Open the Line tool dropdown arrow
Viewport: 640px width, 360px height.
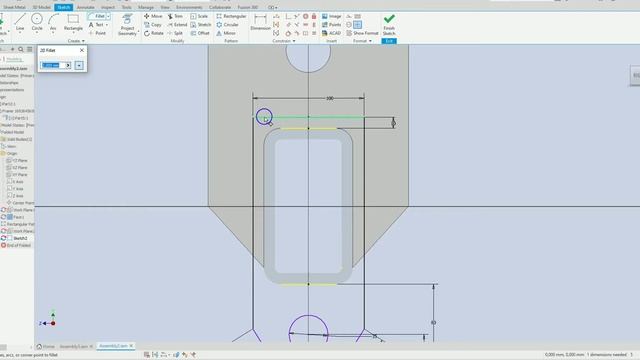point(20,32)
